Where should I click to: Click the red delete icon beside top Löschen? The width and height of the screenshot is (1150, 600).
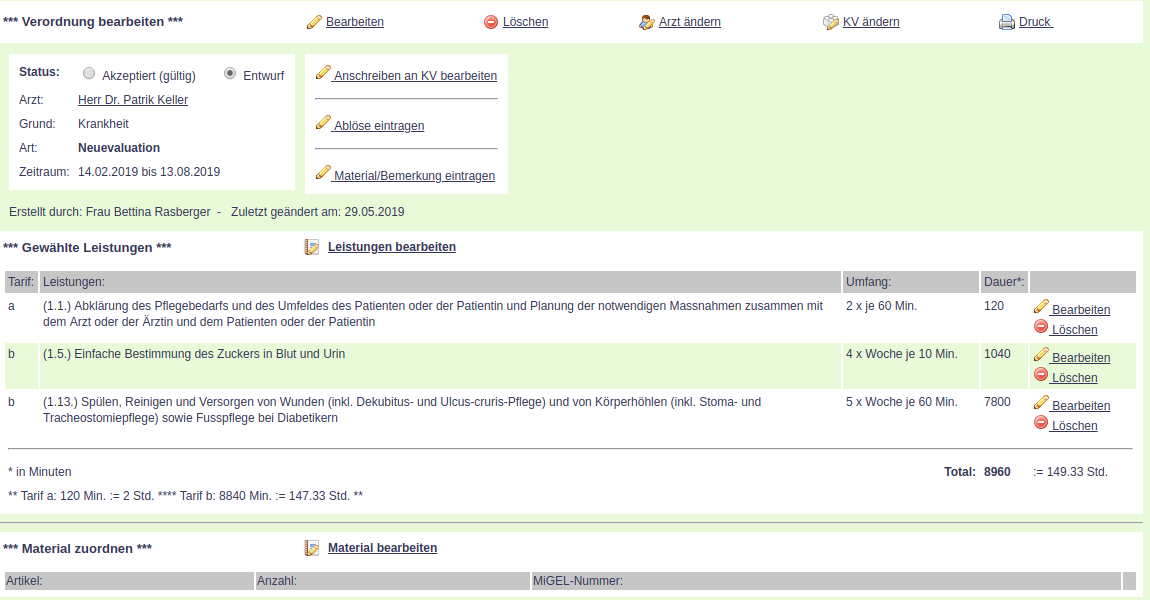click(491, 22)
